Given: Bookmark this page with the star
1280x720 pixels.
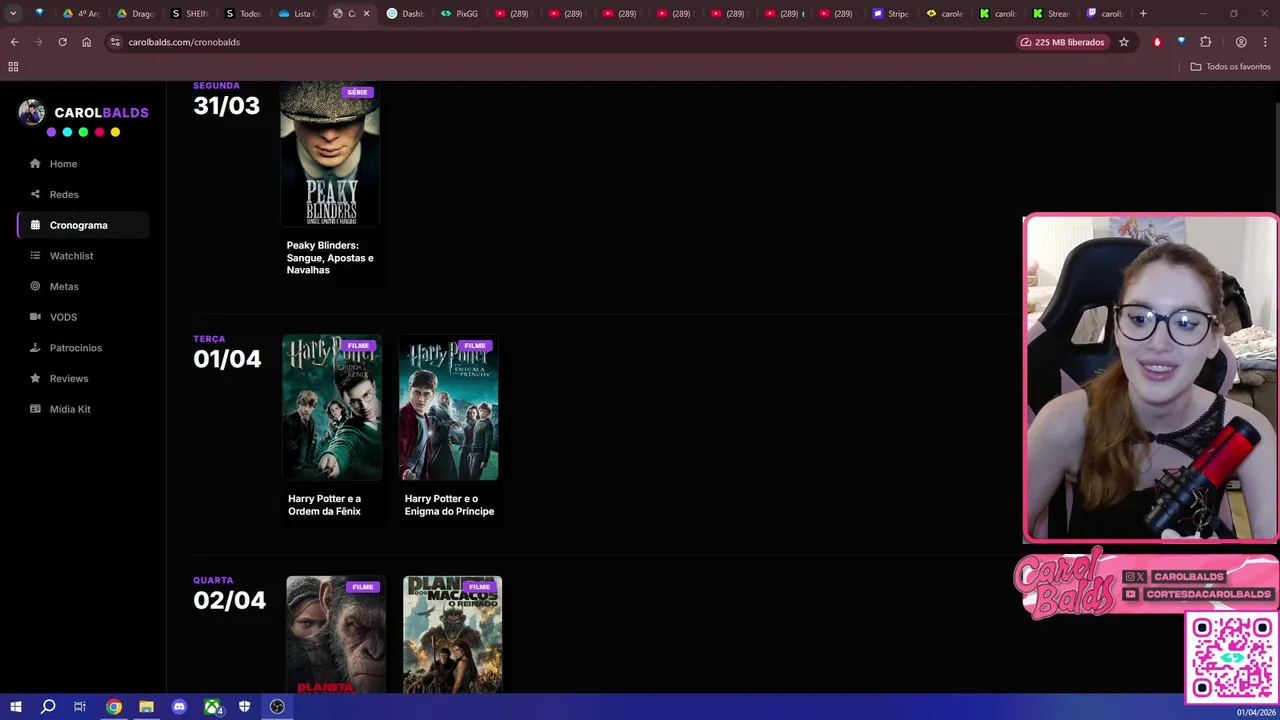Looking at the screenshot, I should click(x=1124, y=42).
